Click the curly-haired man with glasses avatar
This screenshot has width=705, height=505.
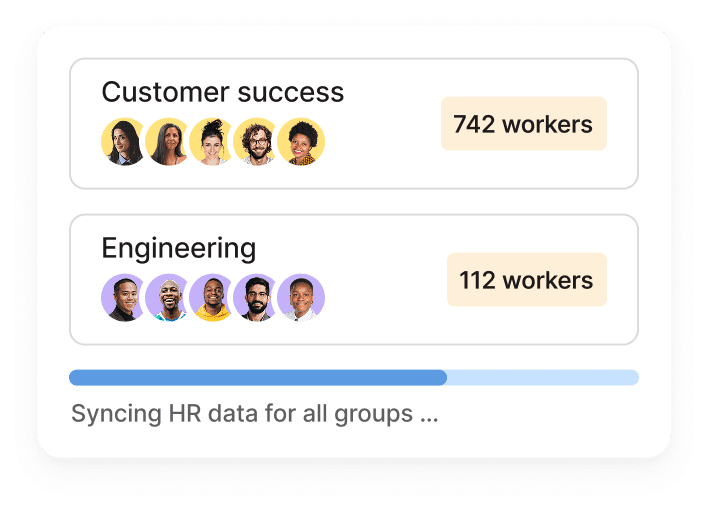pos(256,142)
